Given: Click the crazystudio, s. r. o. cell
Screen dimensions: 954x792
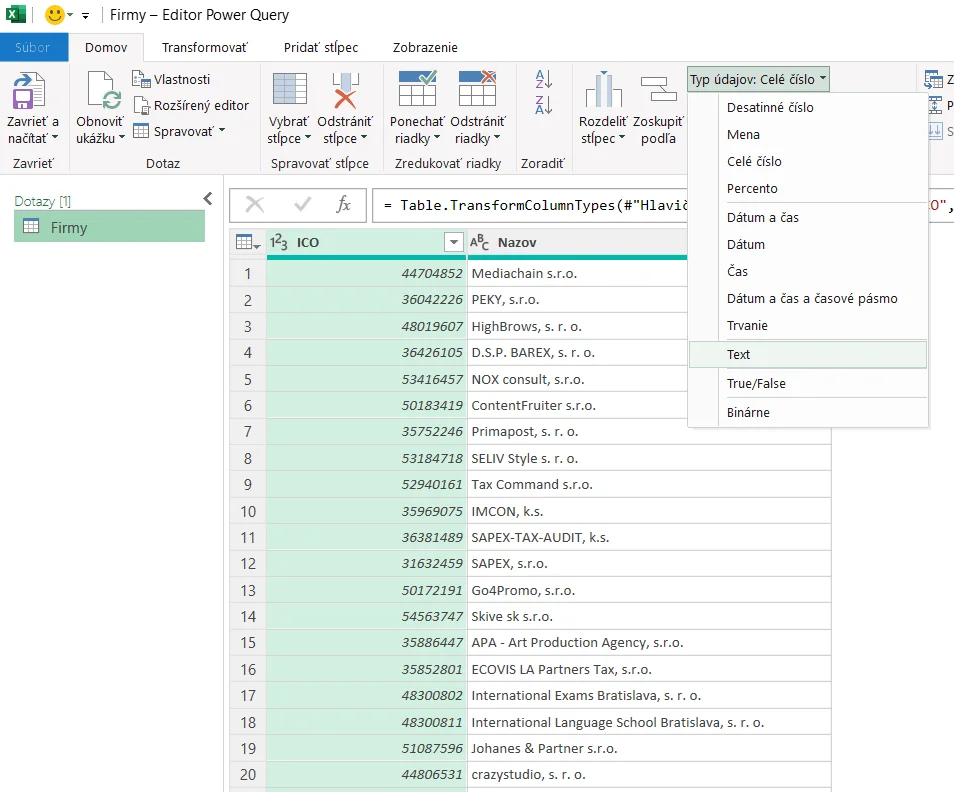Looking at the screenshot, I should (x=649, y=775).
